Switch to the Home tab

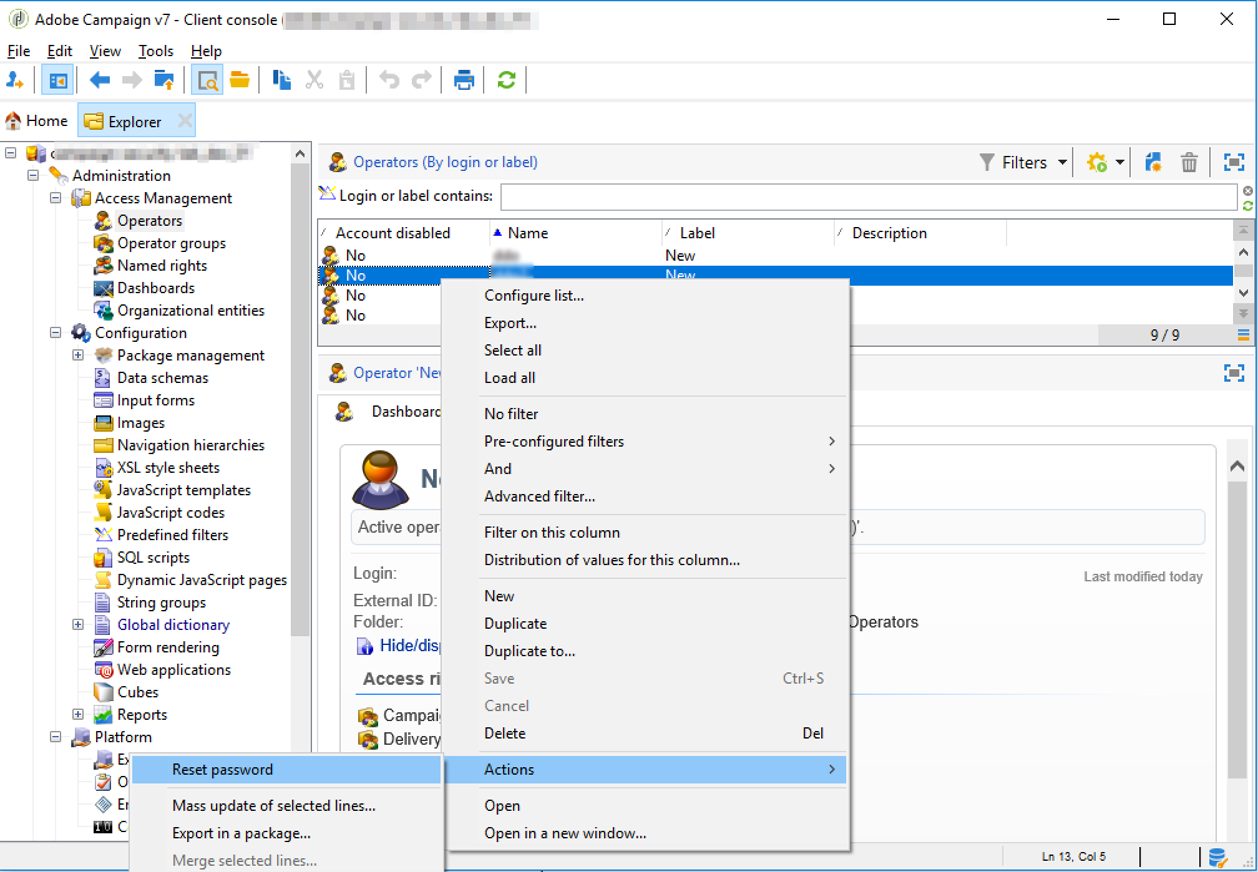tap(37, 121)
